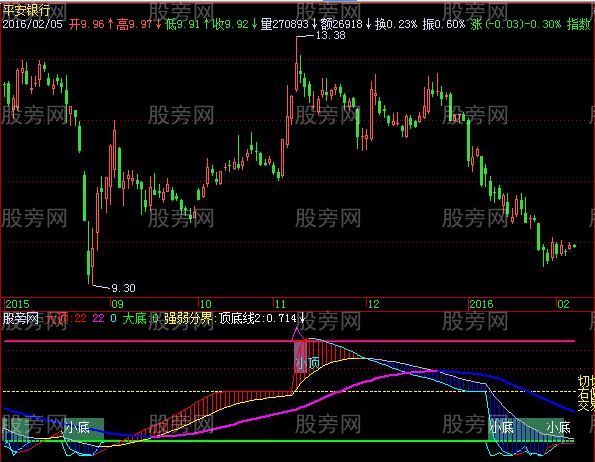Click the 强弱分界 indicator label
The image size is (595, 462).
188,318
